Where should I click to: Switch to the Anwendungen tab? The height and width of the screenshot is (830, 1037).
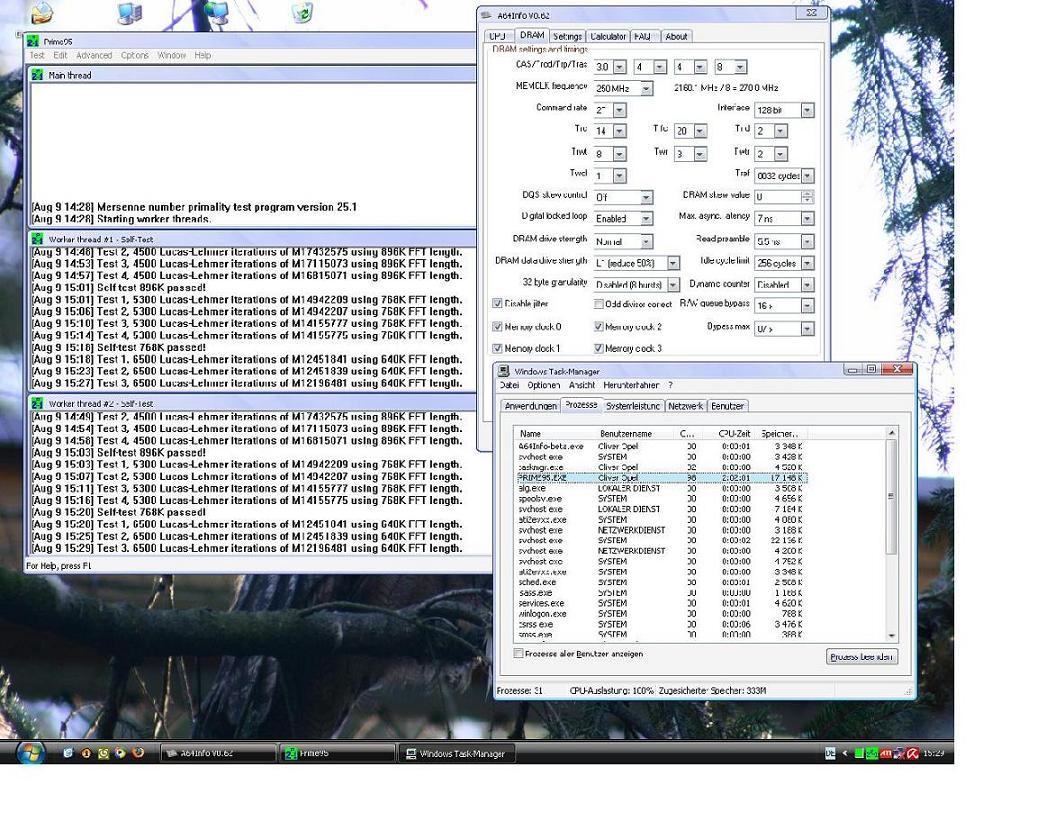(x=530, y=406)
